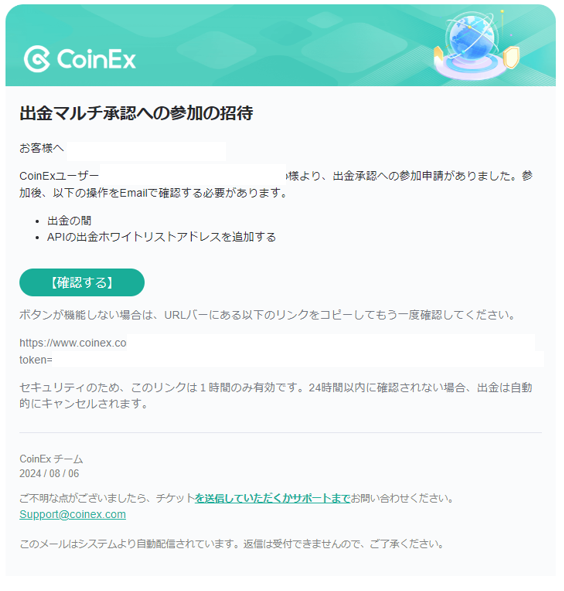Click the CoinEx wordmark in header
564x591 pixels.
[x=96, y=59]
